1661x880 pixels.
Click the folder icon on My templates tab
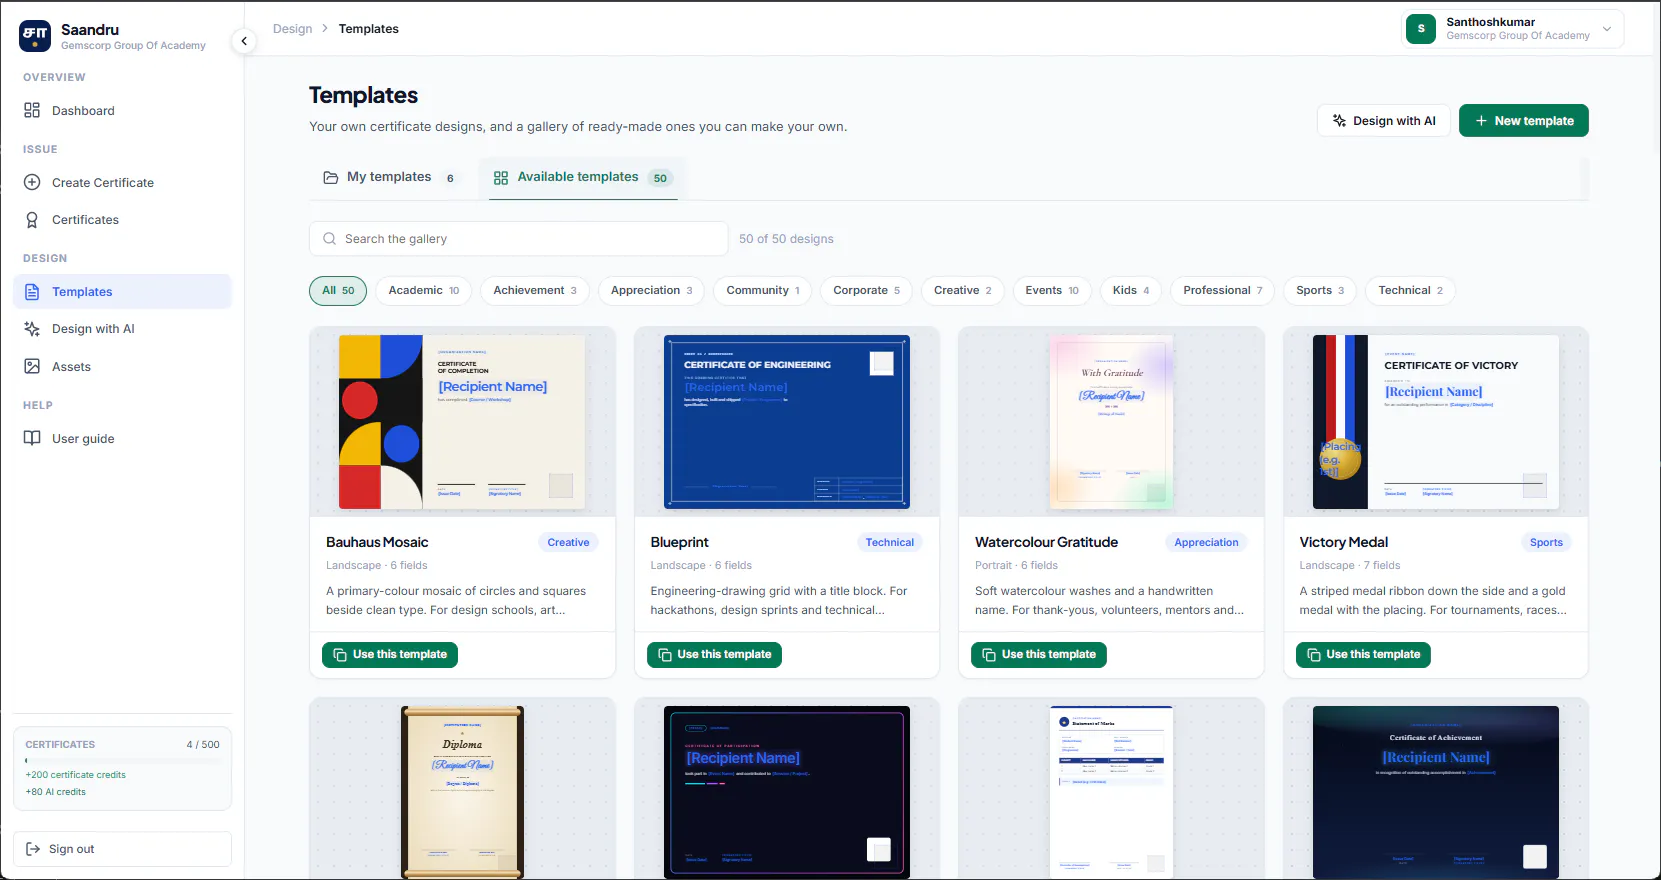(330, 177)
